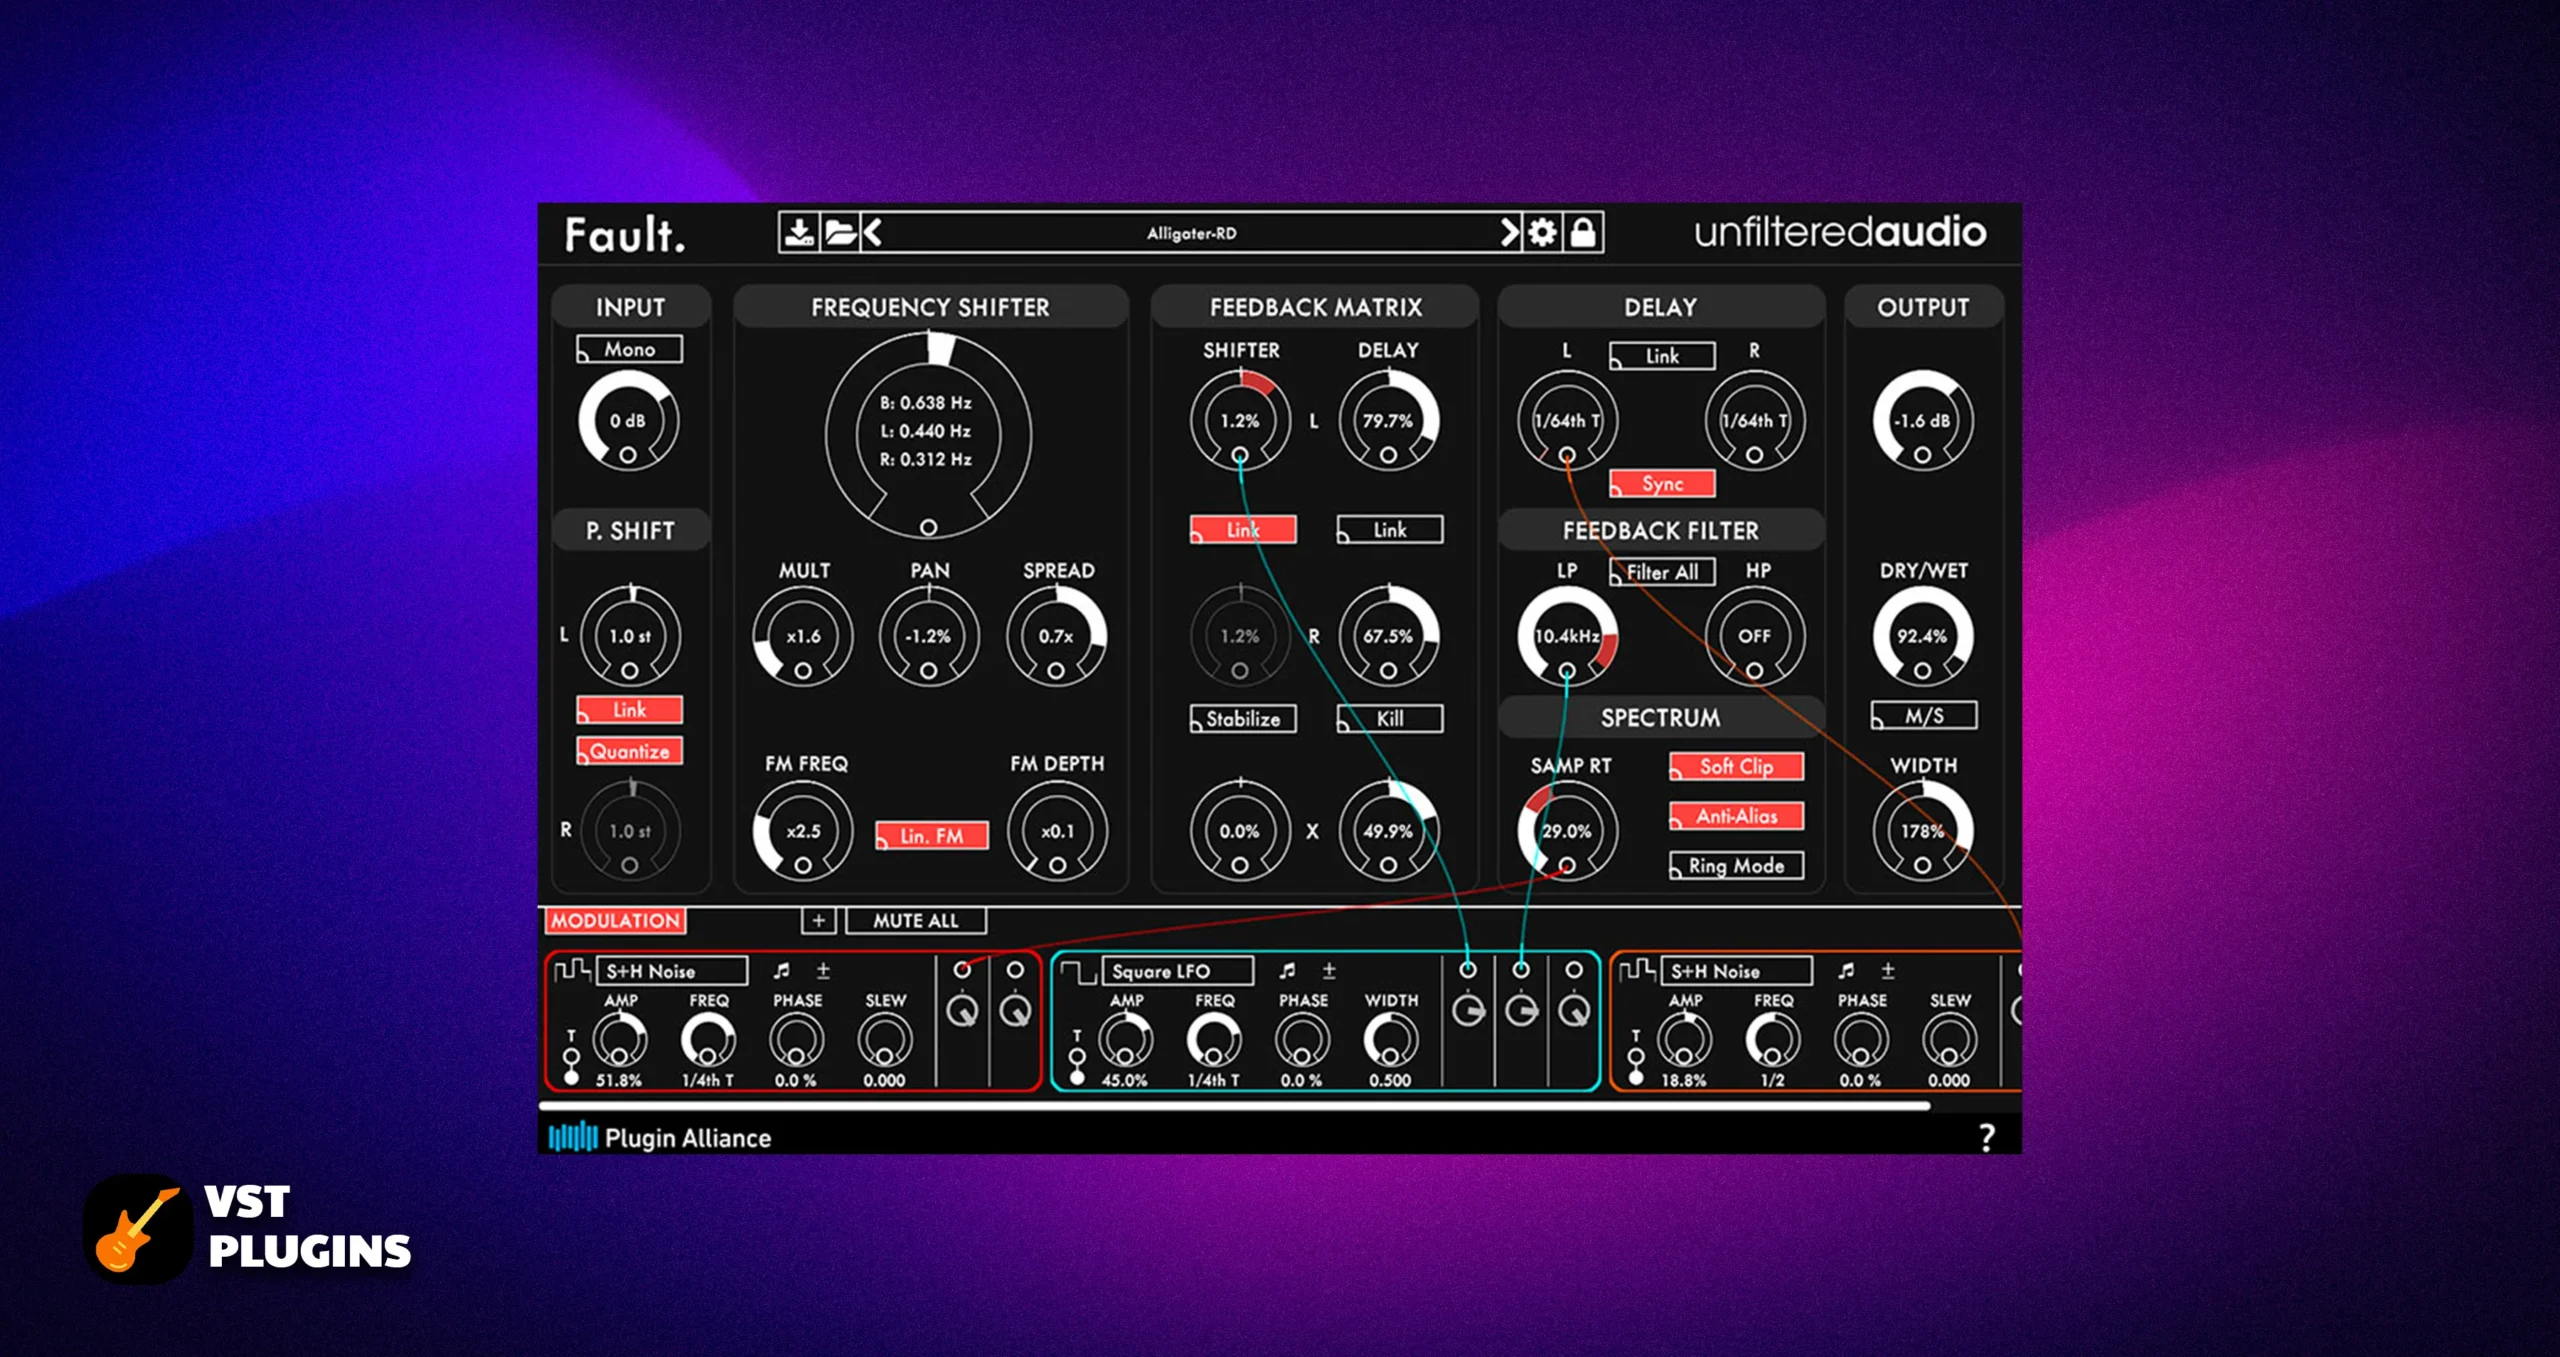Click the Fault. logo title
Viewport: 2560px width, 1357px height.
point(625,235)
